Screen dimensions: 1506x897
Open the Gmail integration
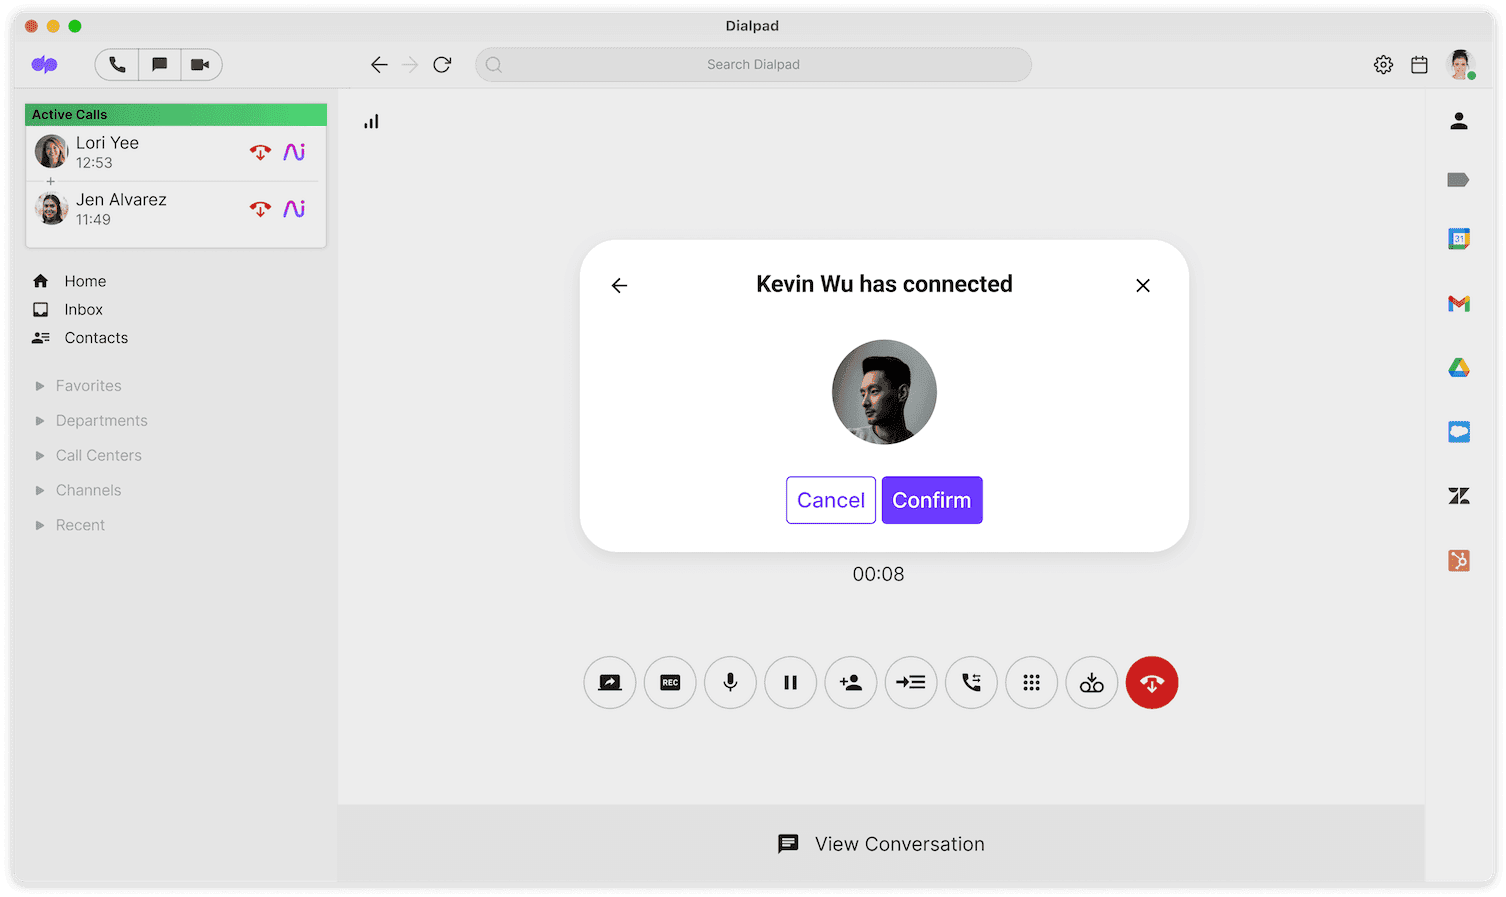(1459, 303)
